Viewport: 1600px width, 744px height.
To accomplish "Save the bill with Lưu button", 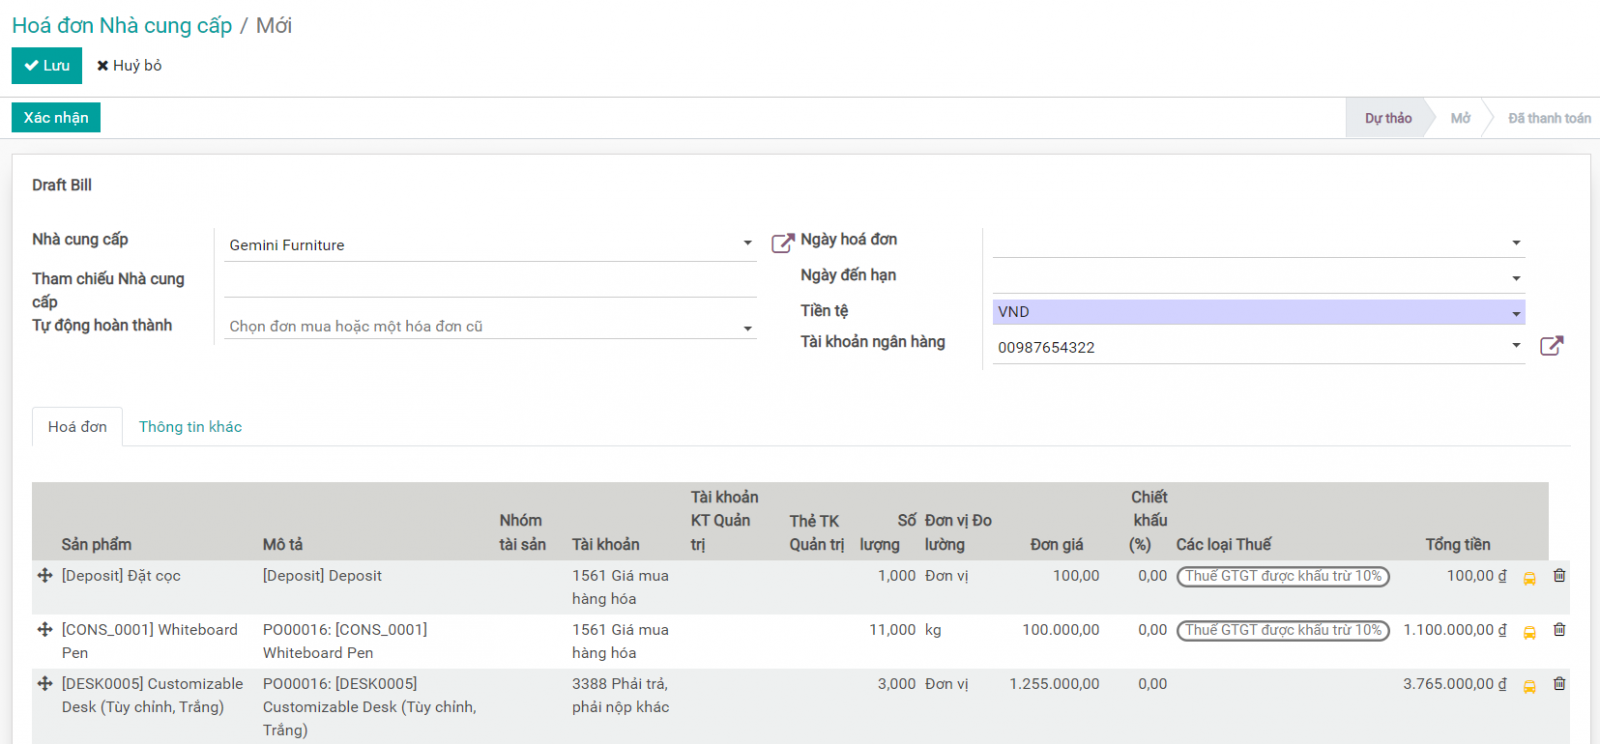I will [x=47, y=66].
